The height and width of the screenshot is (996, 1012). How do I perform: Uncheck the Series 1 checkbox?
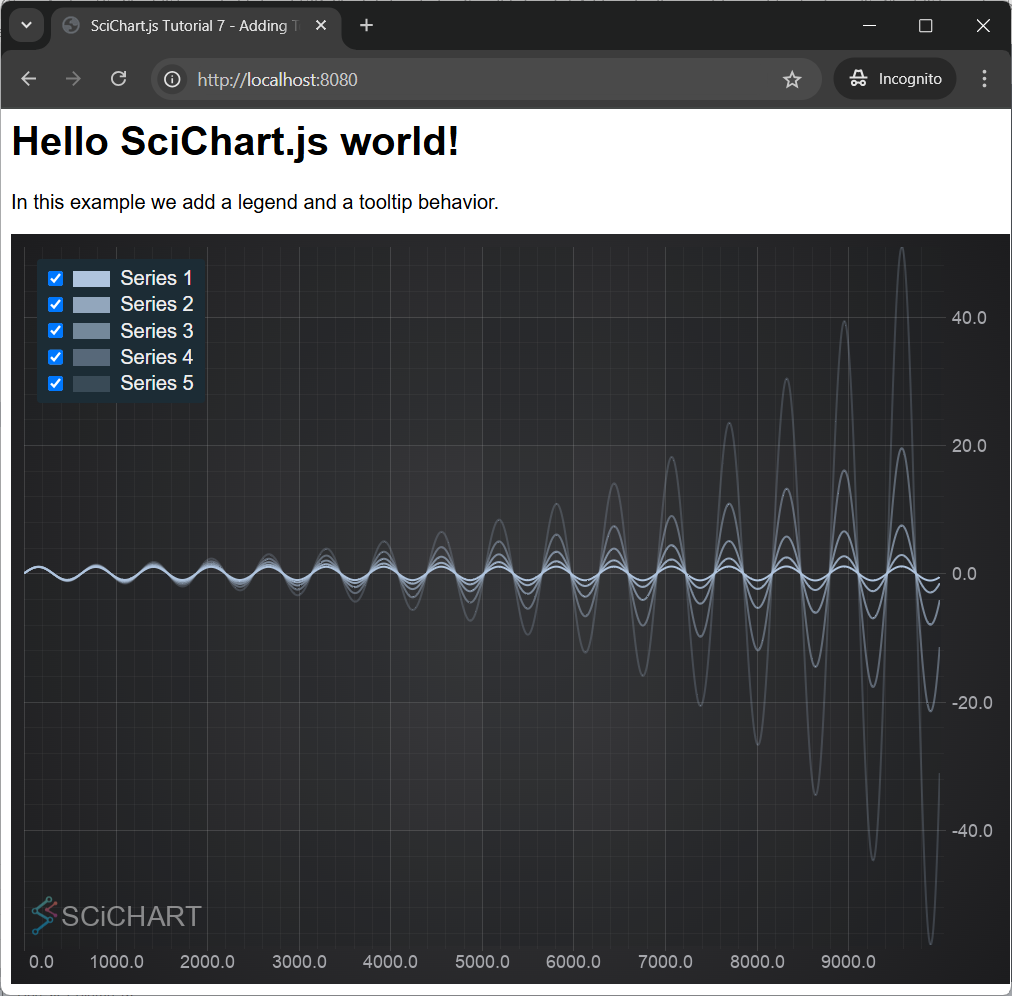click(x=56, y=279)
